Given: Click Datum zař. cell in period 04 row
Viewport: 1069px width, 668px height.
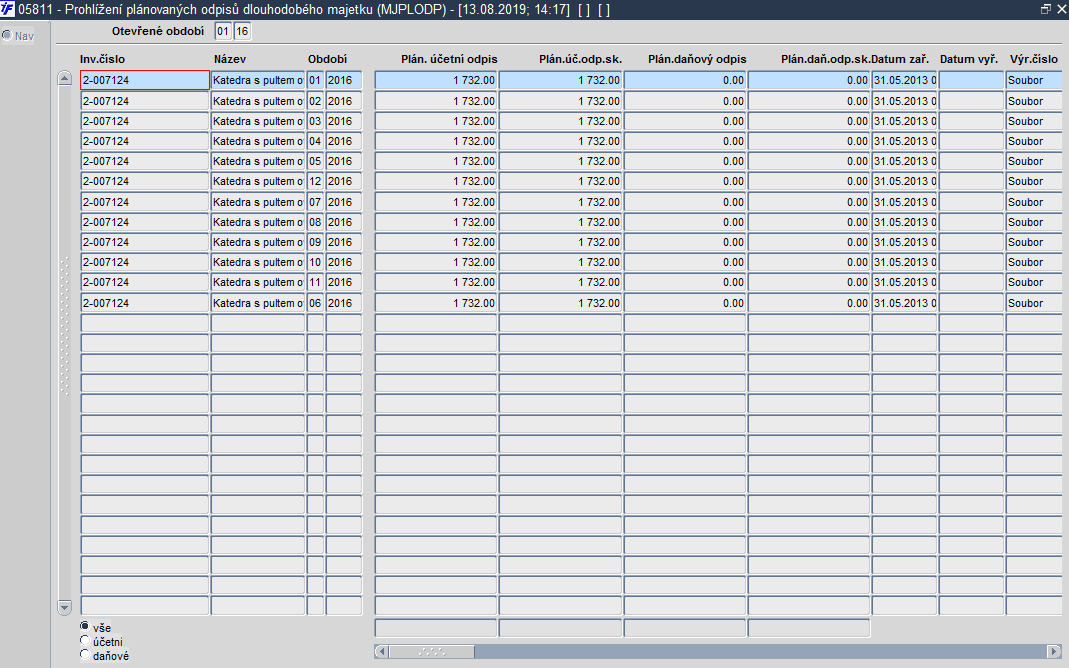Looking at the screenshot, I should [x=905, y=141].
